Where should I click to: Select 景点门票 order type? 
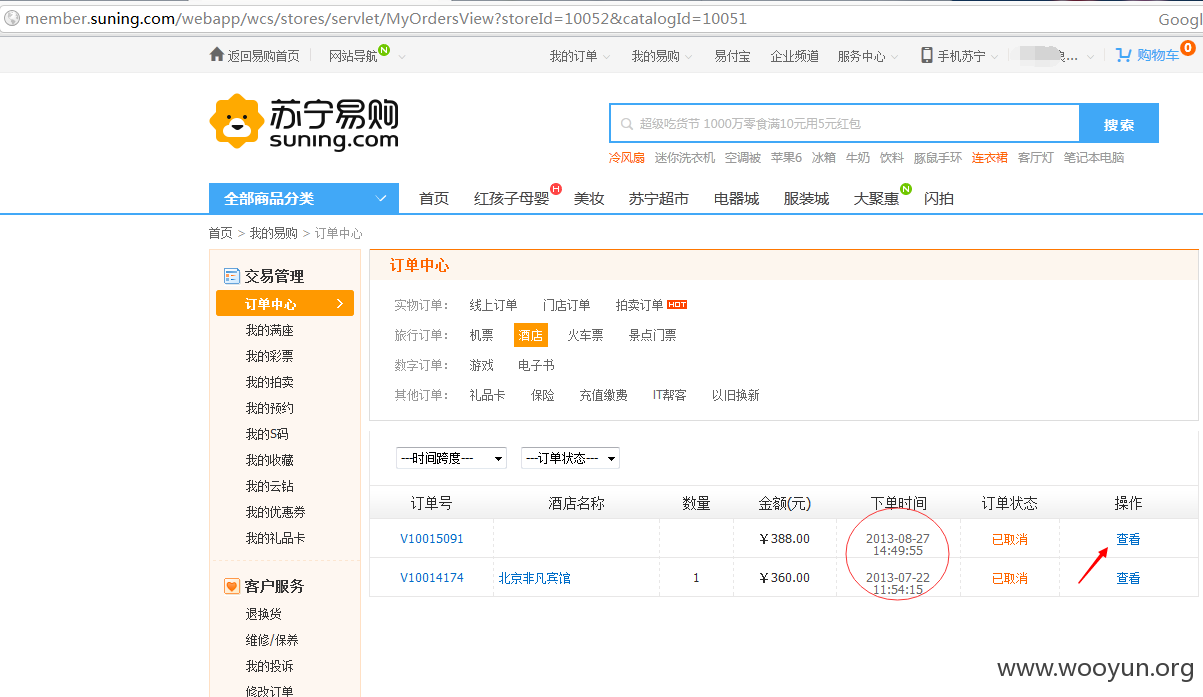point(653,335)
